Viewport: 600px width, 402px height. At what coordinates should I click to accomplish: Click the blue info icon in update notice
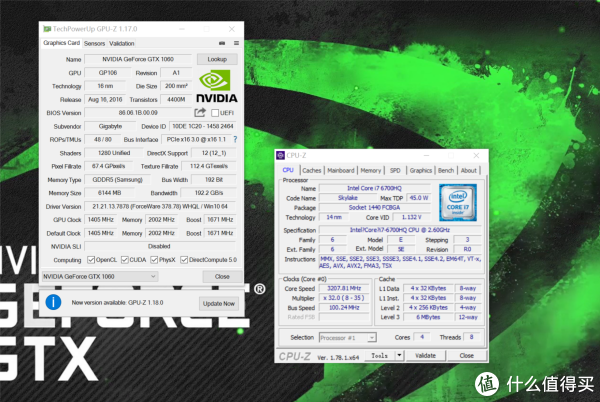53,302
